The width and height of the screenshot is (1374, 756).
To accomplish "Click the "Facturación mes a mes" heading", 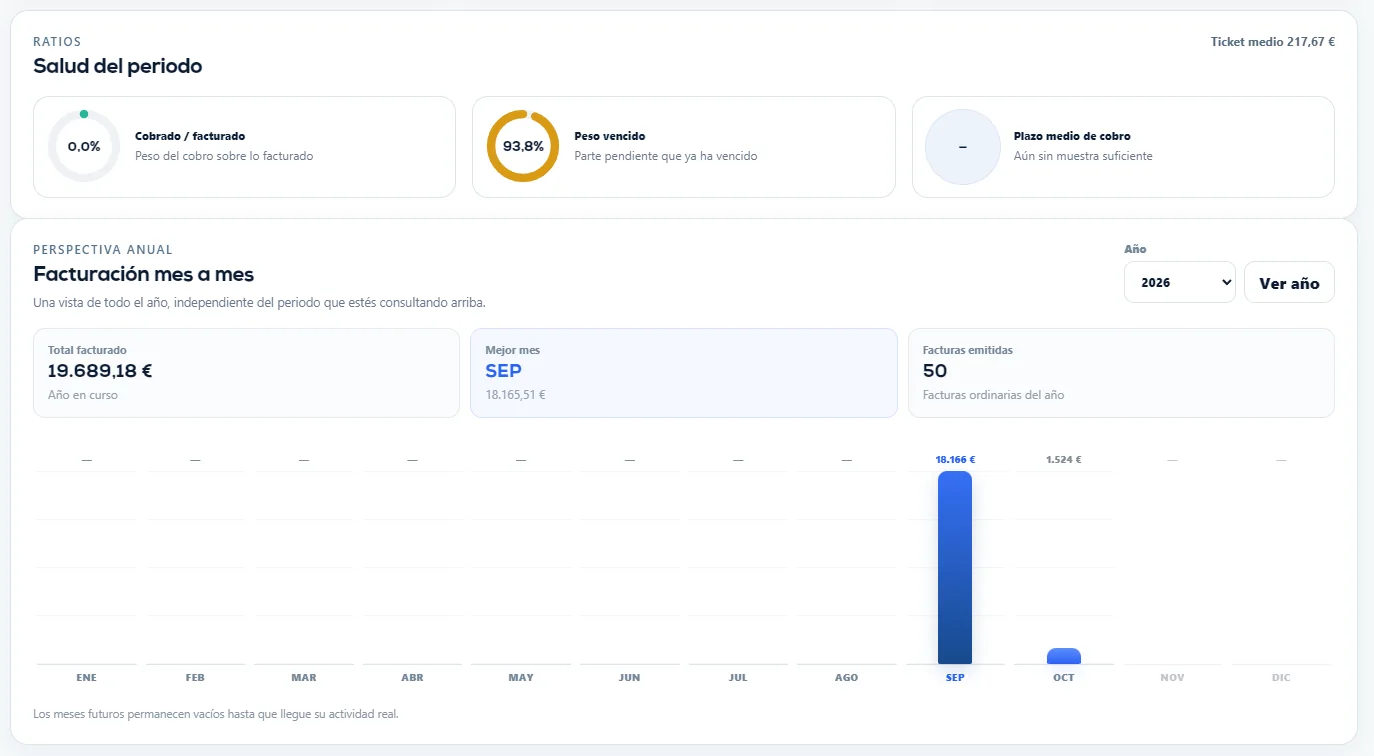I will (144, 274).
